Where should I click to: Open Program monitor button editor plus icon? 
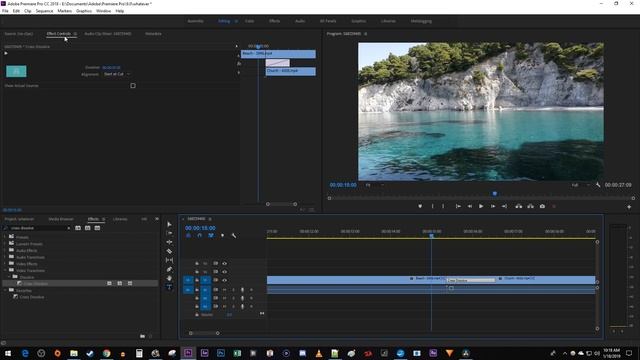(629, 207)
